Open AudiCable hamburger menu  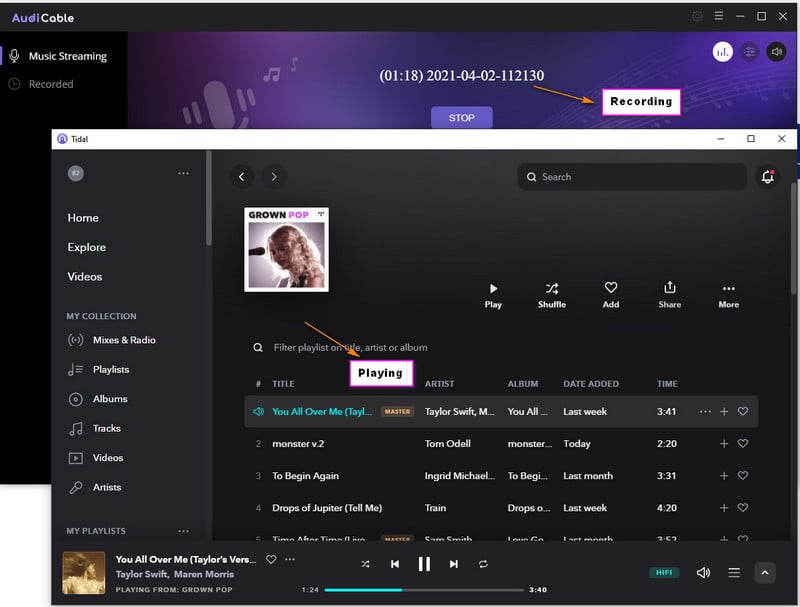point(718,16)
